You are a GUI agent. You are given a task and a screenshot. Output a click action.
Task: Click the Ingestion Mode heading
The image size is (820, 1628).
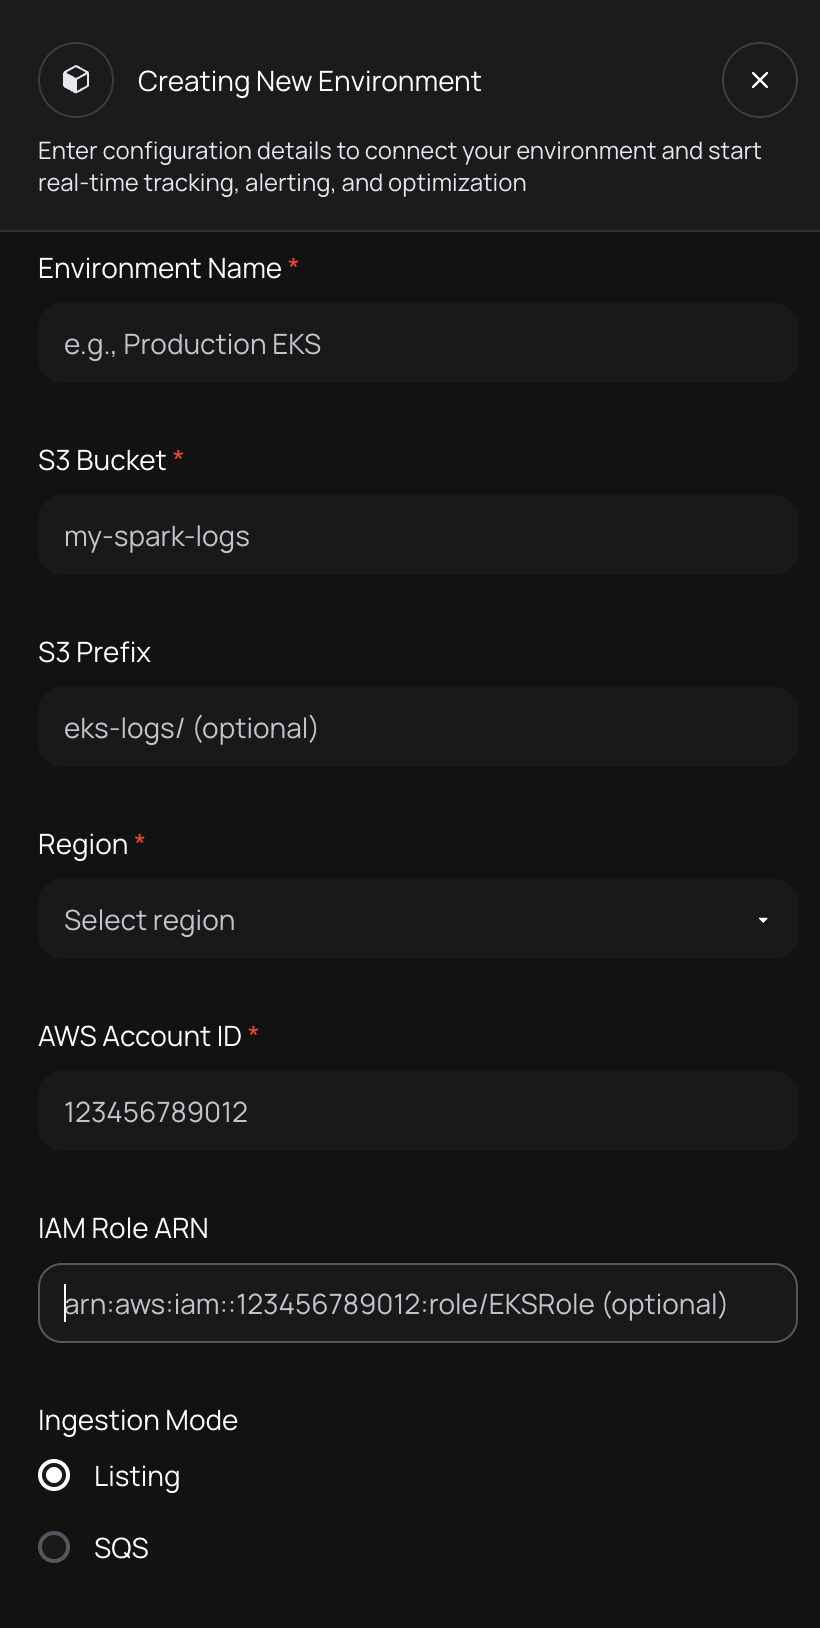138,1420
